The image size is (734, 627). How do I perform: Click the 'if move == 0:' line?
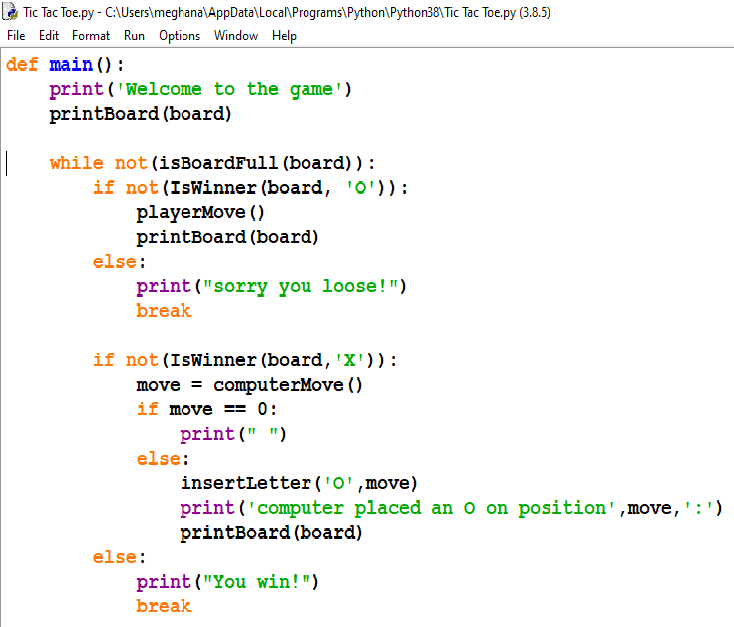tap(206, 409)
